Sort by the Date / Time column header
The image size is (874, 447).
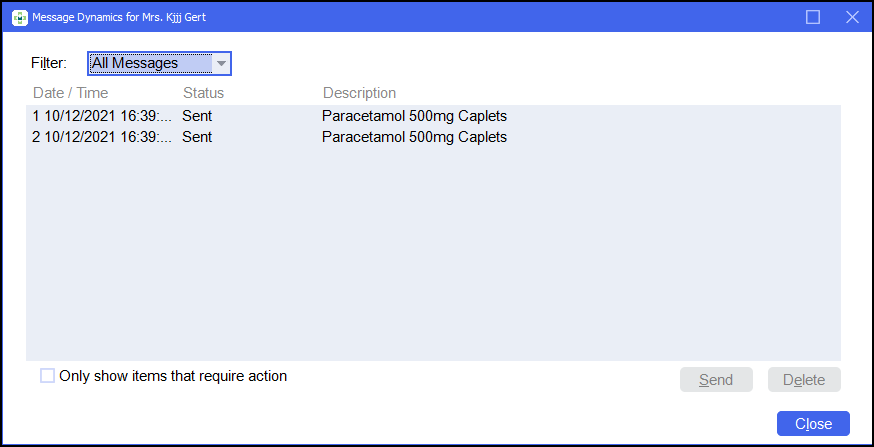click(x=70, y=93)
